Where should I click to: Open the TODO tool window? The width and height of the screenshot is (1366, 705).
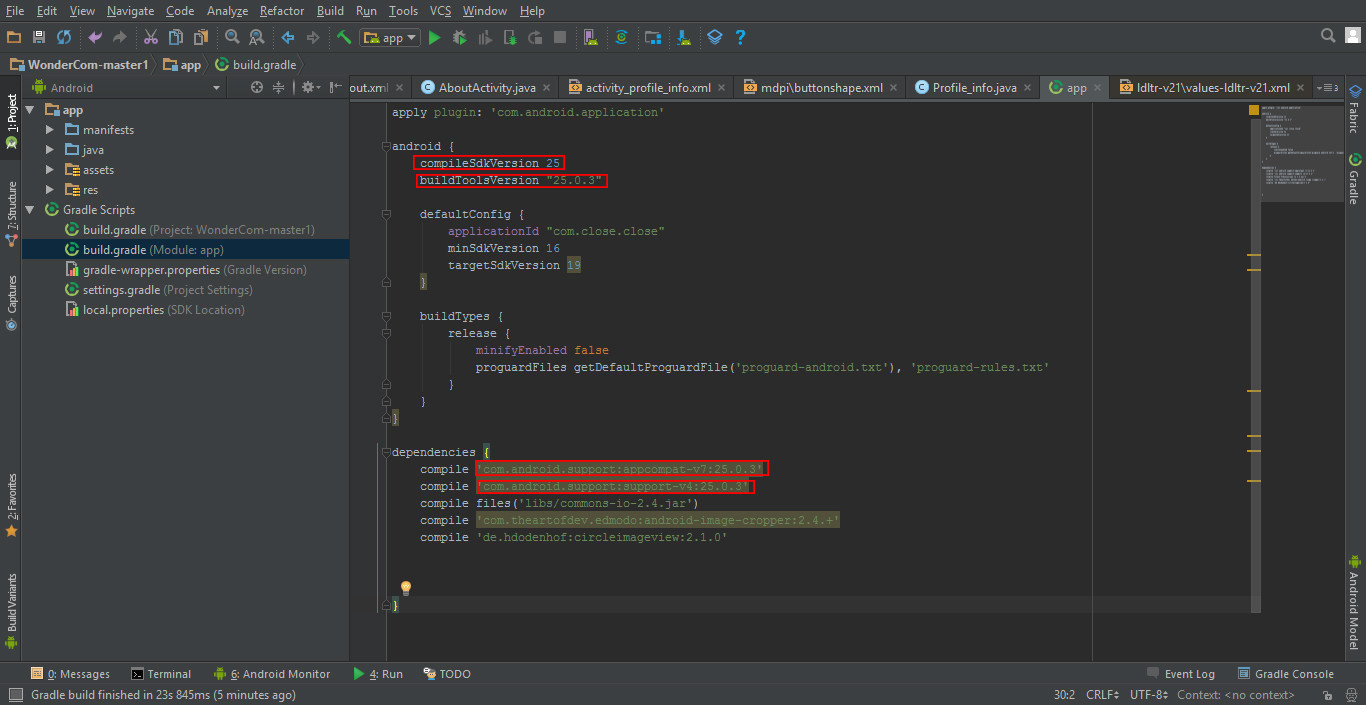pyautogui.click(x=446, y=674)
